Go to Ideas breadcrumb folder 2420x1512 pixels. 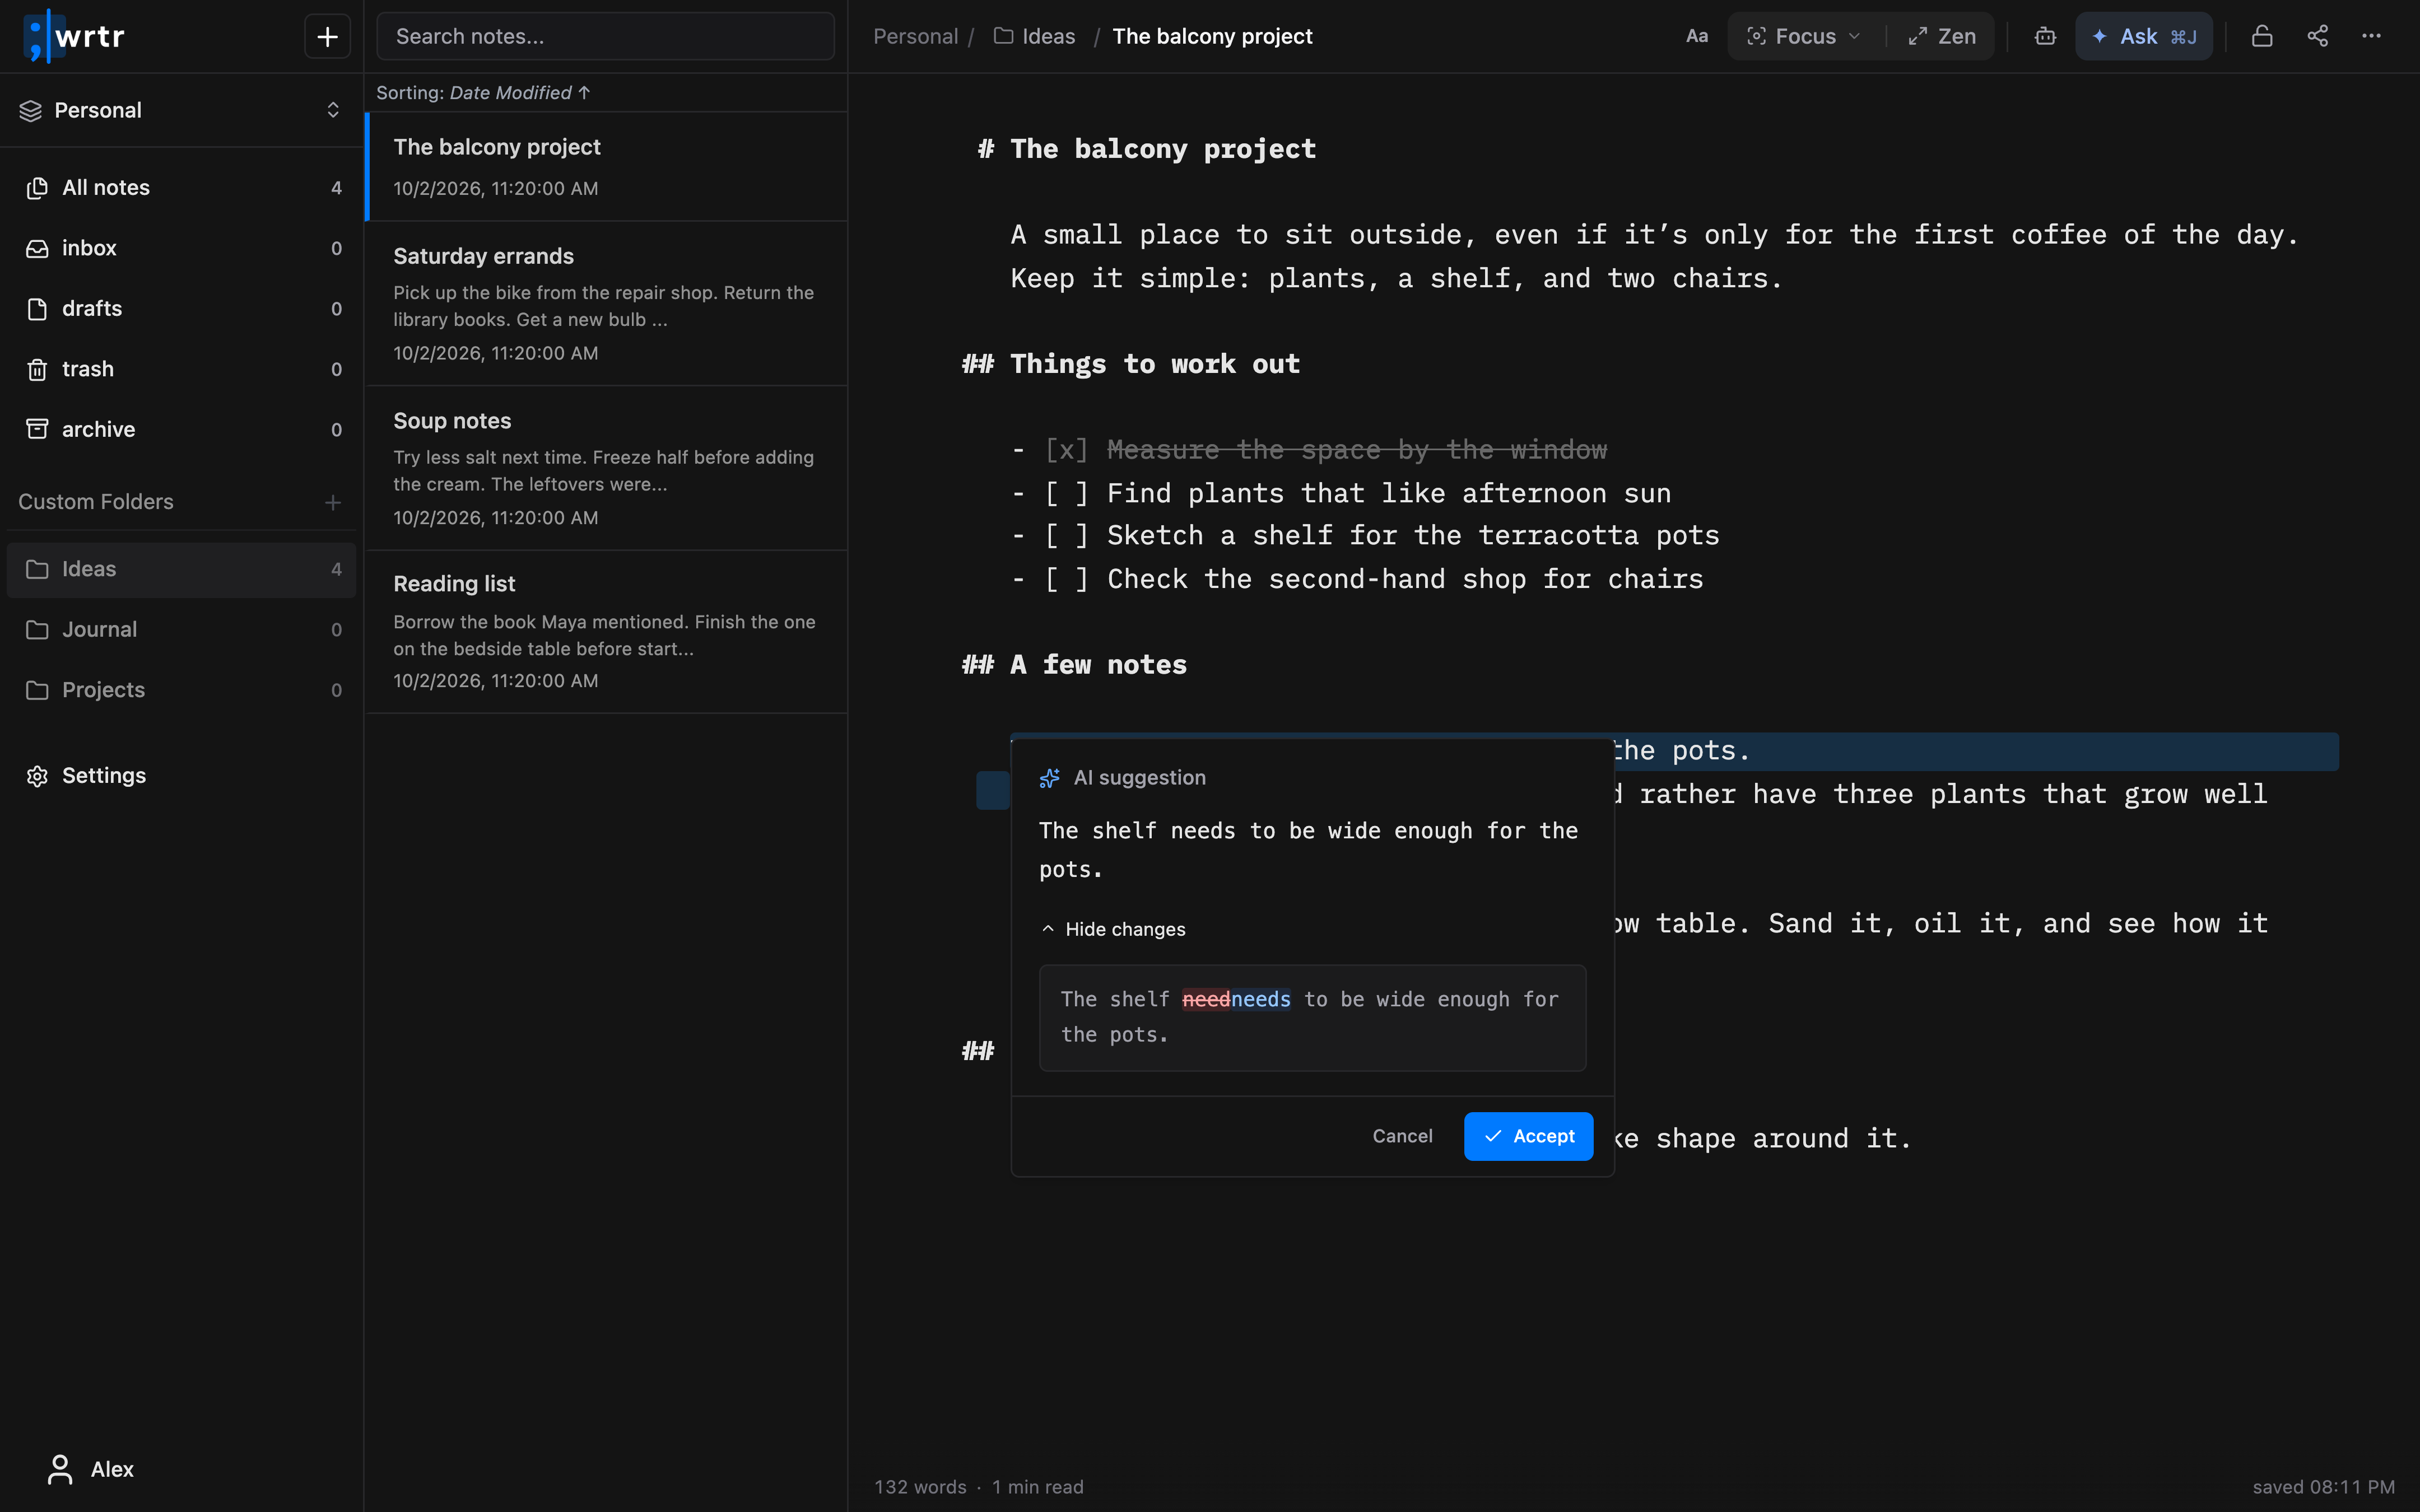pos(1035,37)
